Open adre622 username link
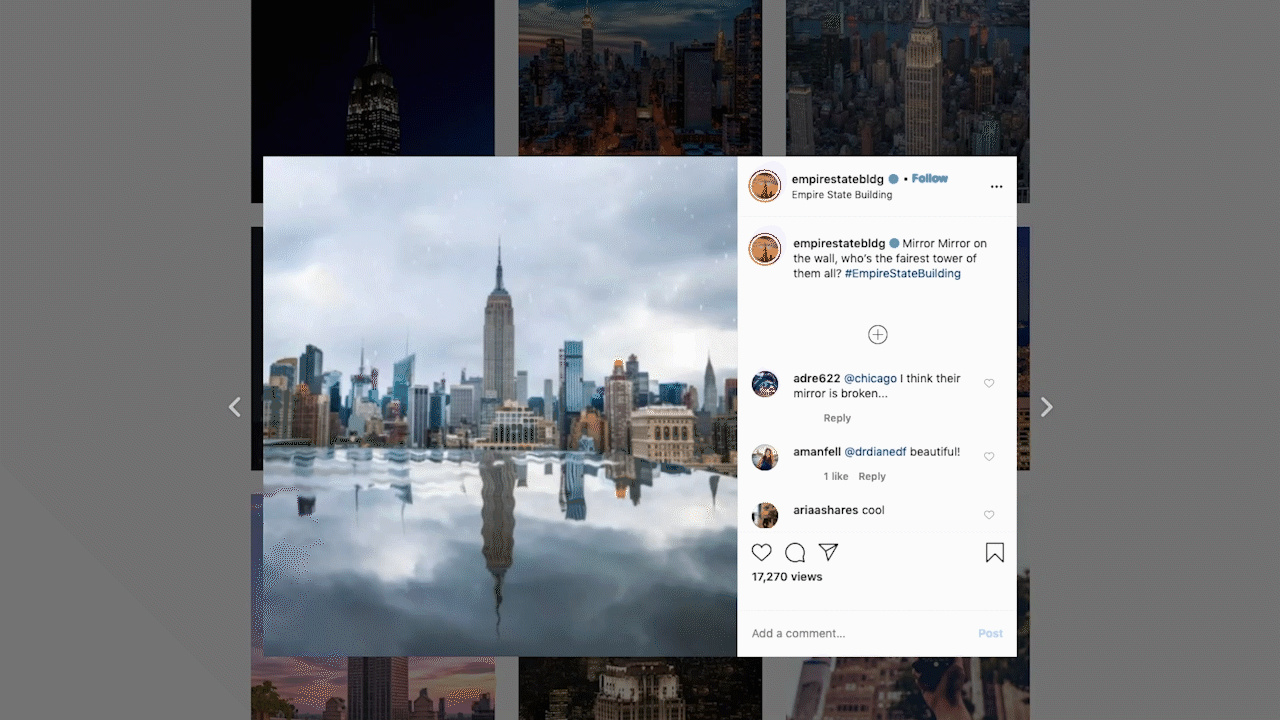Screen dimensions: 1280x720 817,379
